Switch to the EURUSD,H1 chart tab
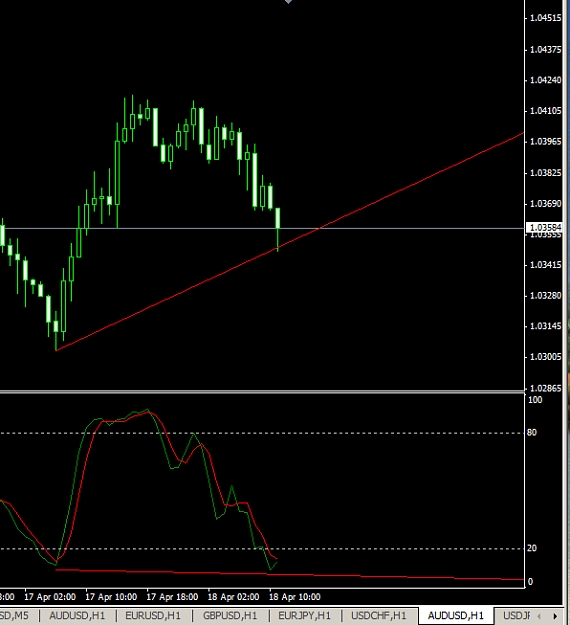The height and width of the screenshot is (625, 570). [x=153, y=615]
